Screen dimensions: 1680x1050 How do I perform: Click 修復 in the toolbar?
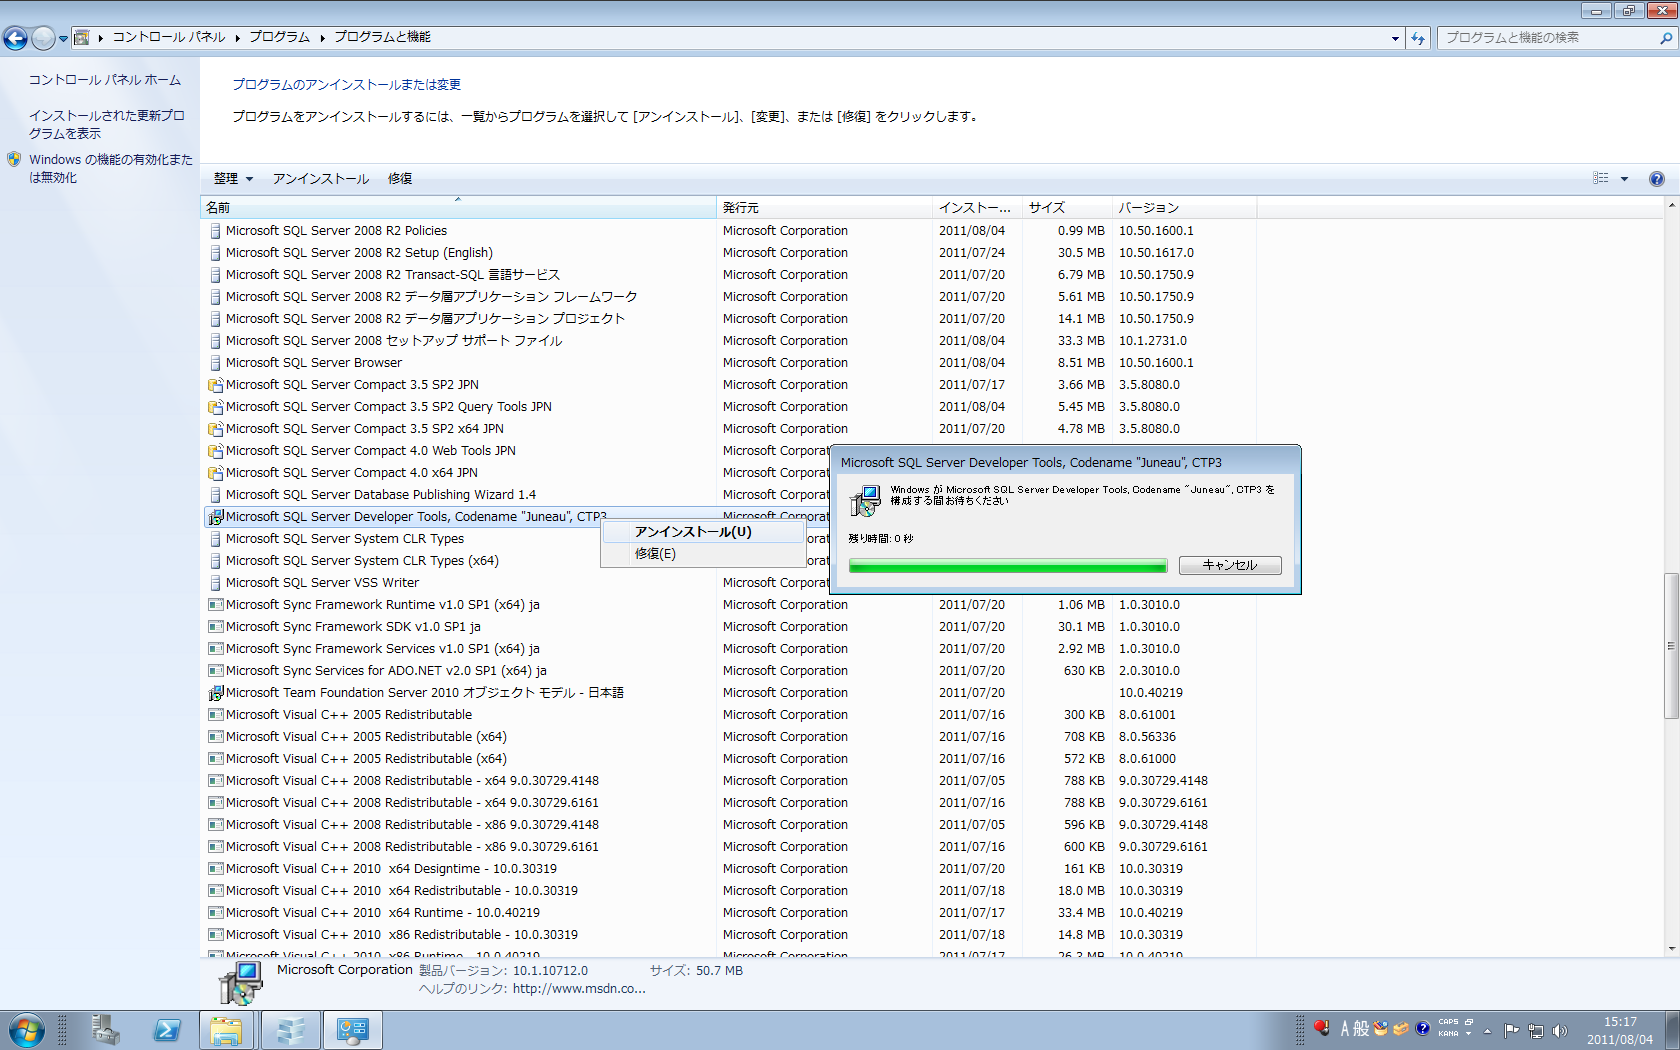coord(400,179)
